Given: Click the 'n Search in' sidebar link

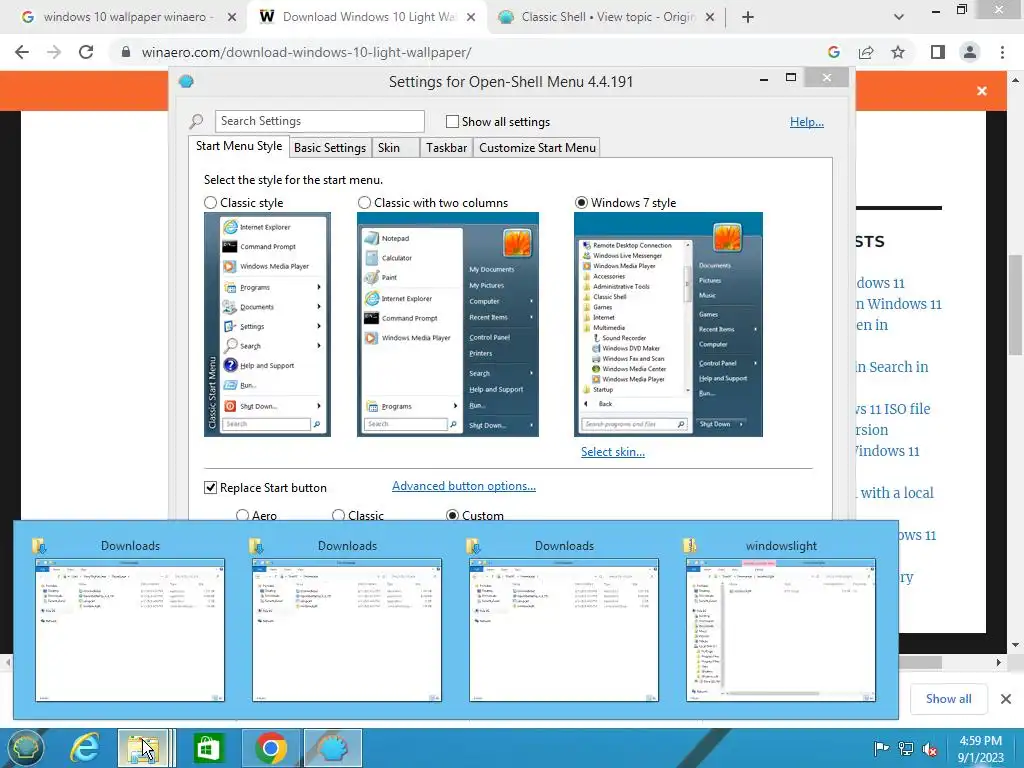Looking at the screenshot, I should pos(892,367).
